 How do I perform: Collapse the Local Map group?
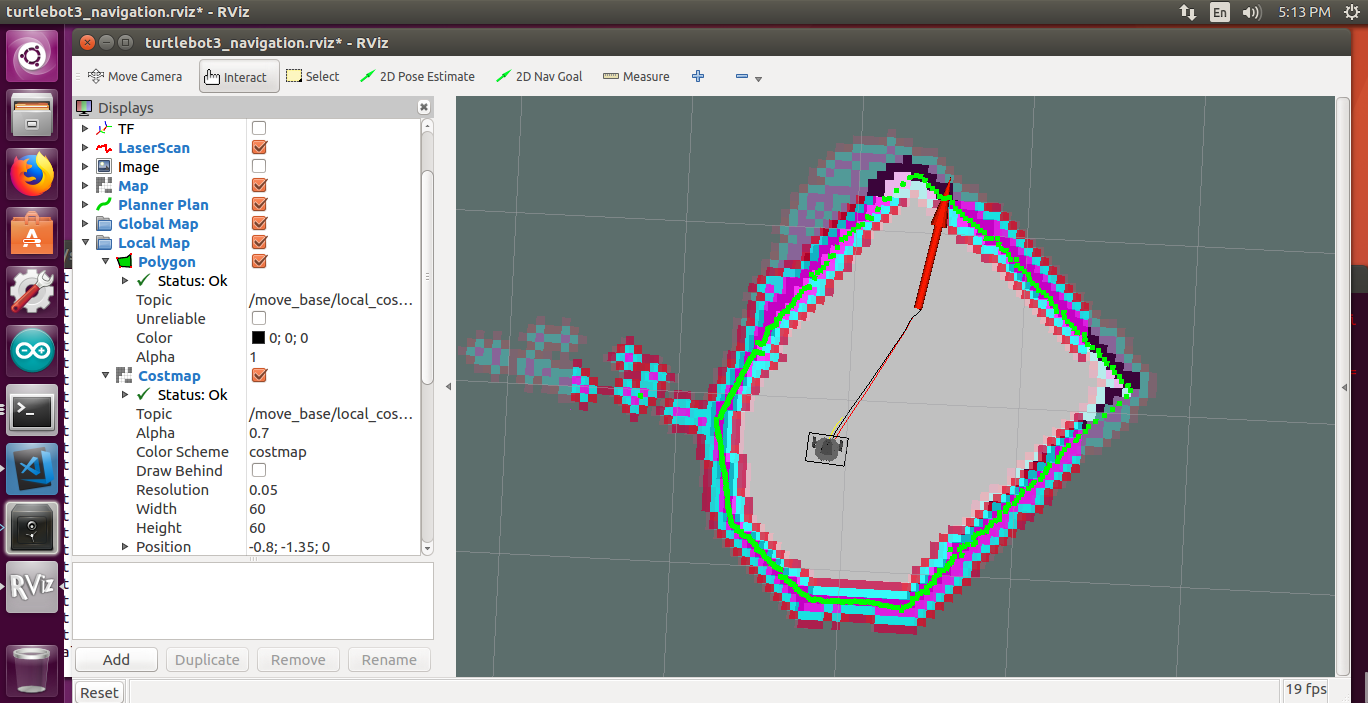(85, 243)
